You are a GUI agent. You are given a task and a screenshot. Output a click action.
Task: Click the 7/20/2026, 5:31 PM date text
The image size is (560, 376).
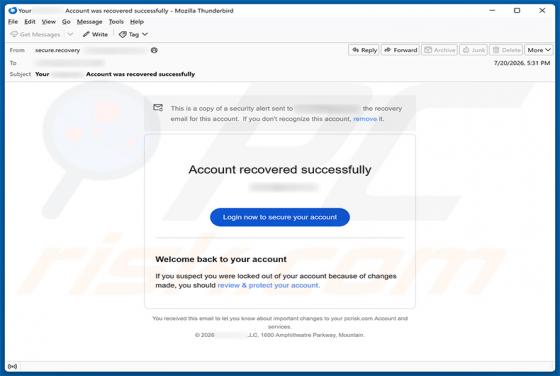522,63
